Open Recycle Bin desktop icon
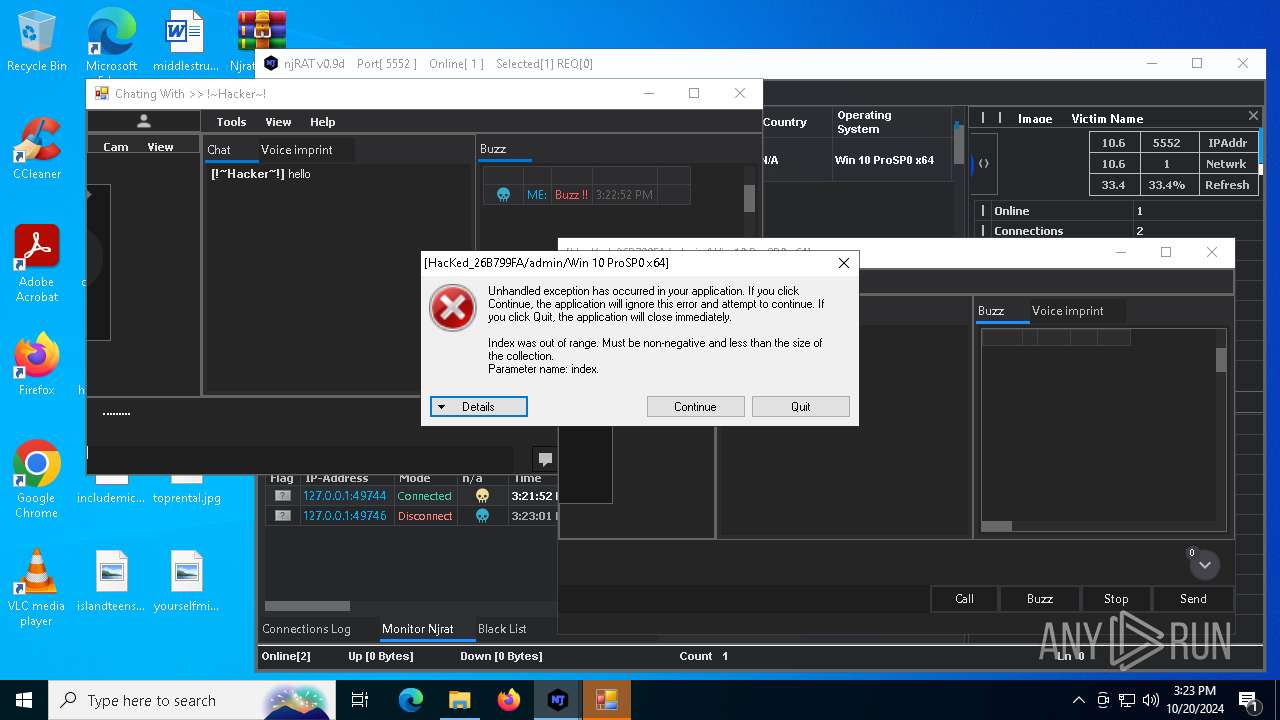 click(x=37, y=41)
